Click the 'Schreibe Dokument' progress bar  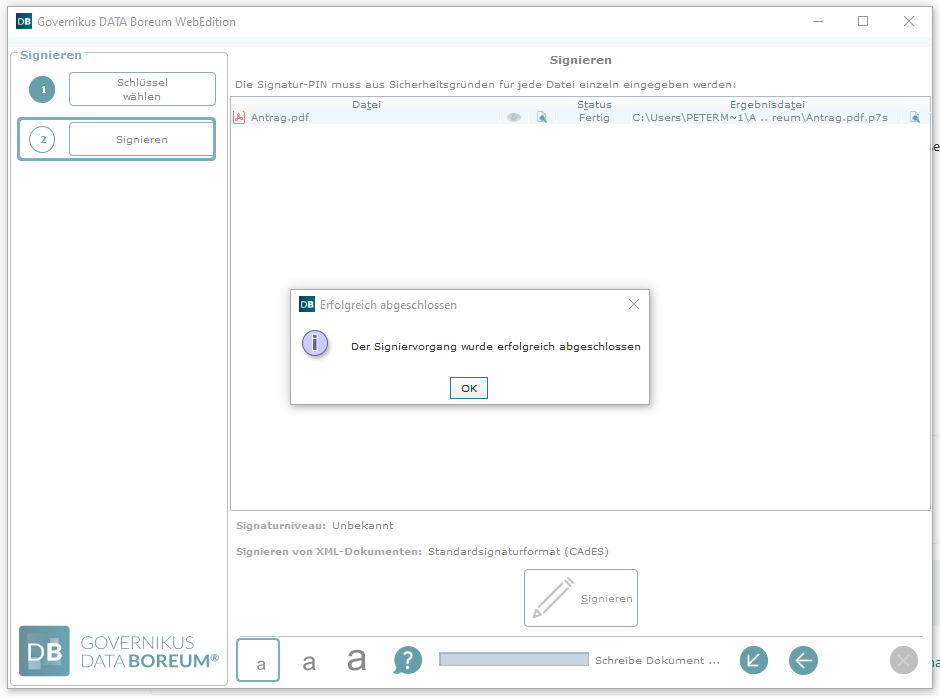513,660
